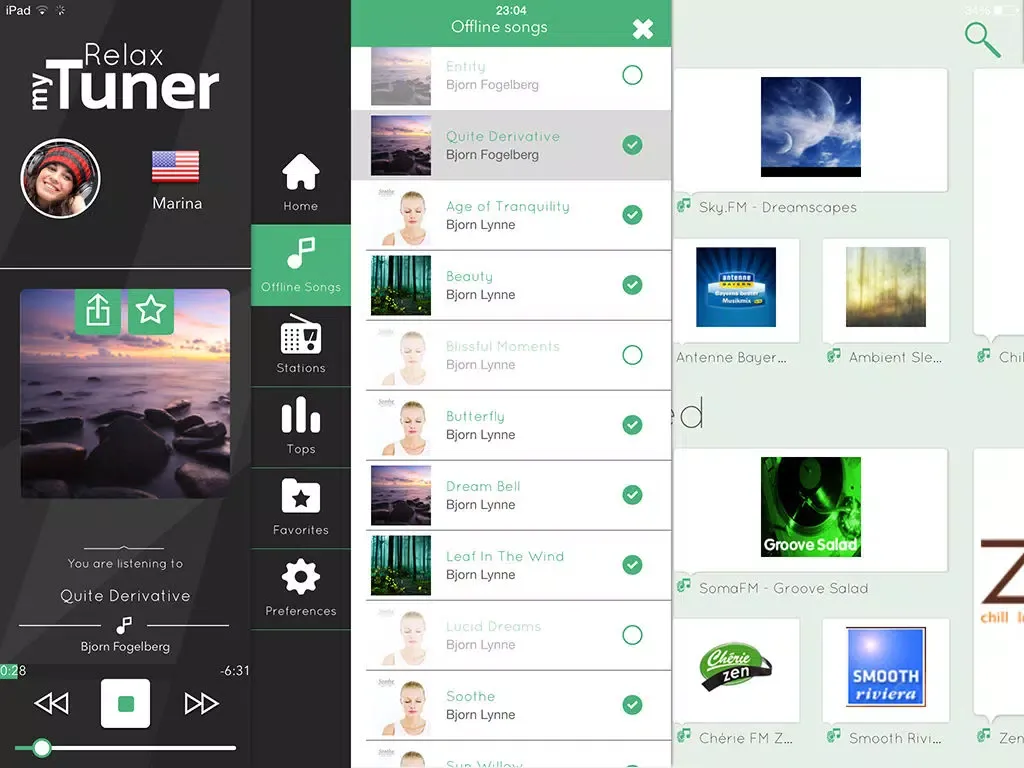
Task: Click the United States flag icon
Action: click(x=175, y=167)
